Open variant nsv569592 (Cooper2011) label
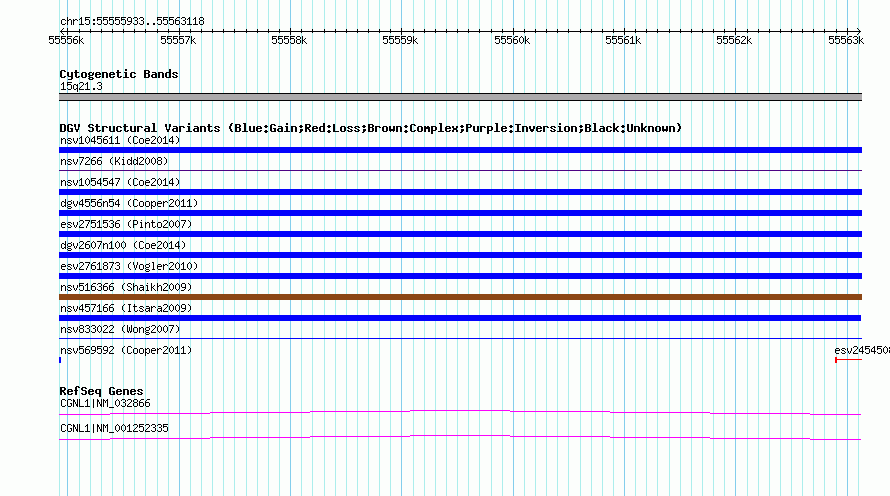This screenshot has width=890, height=496. click(x=126, y=350)
